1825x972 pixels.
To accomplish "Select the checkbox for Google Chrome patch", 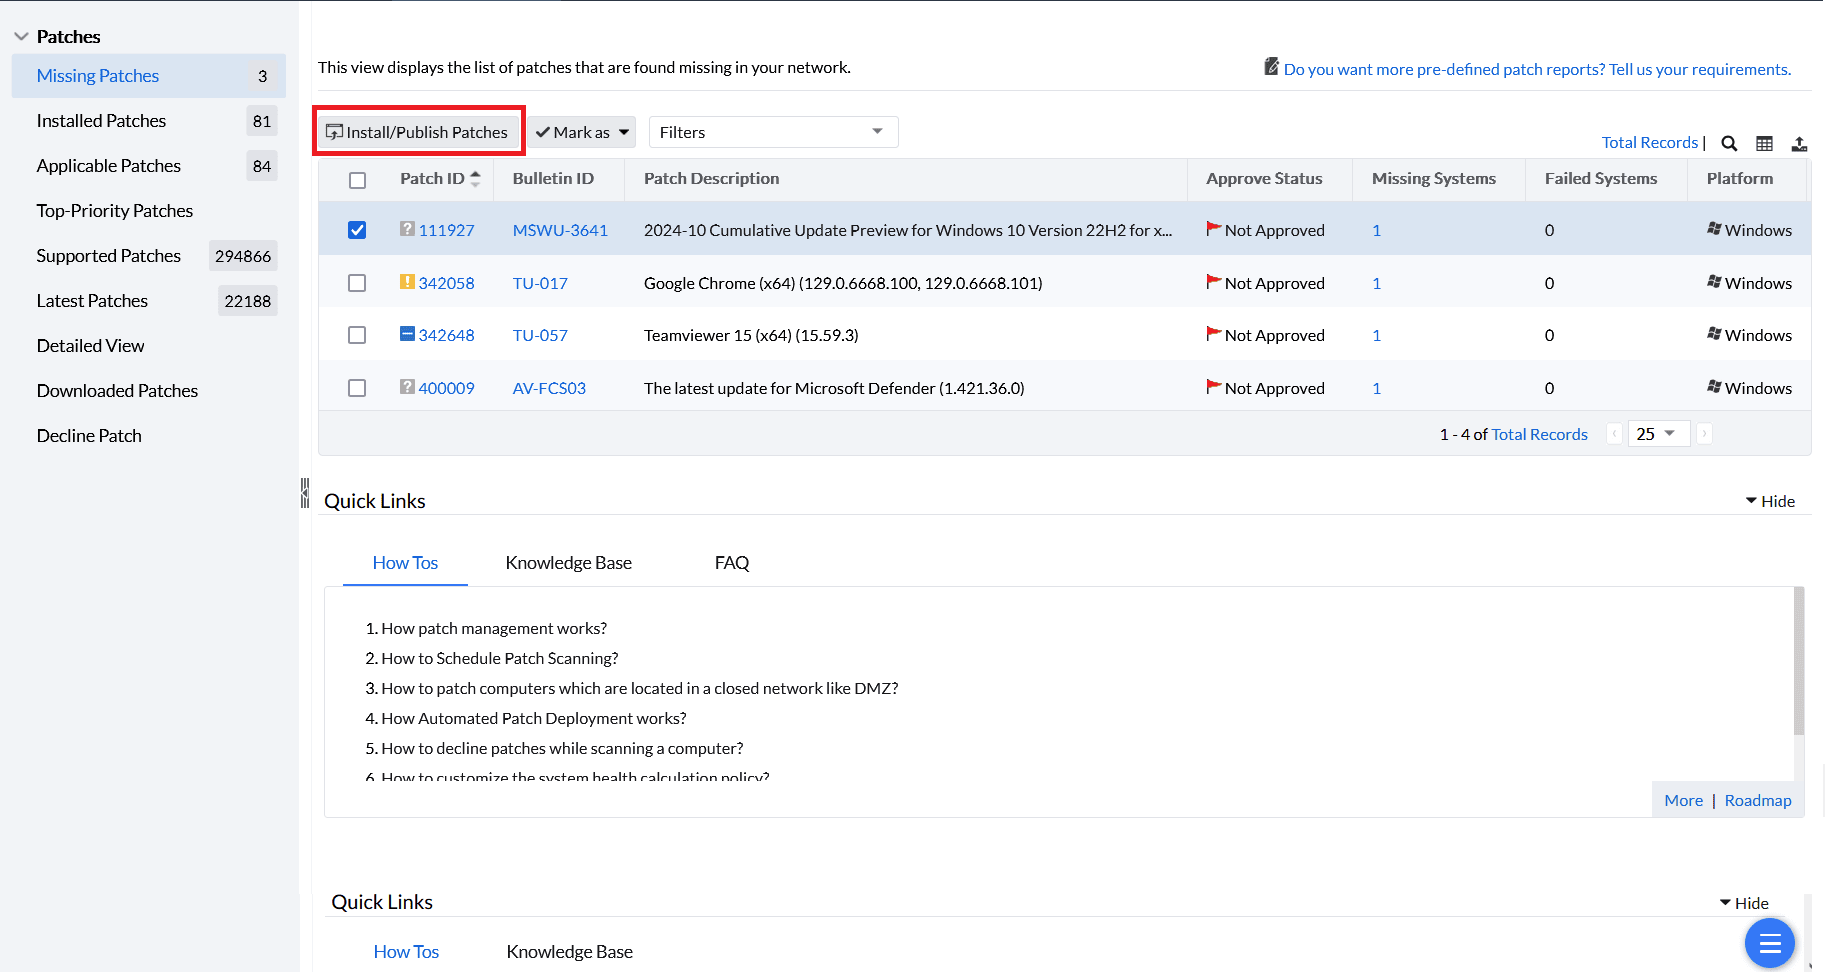I will (357, 283).
